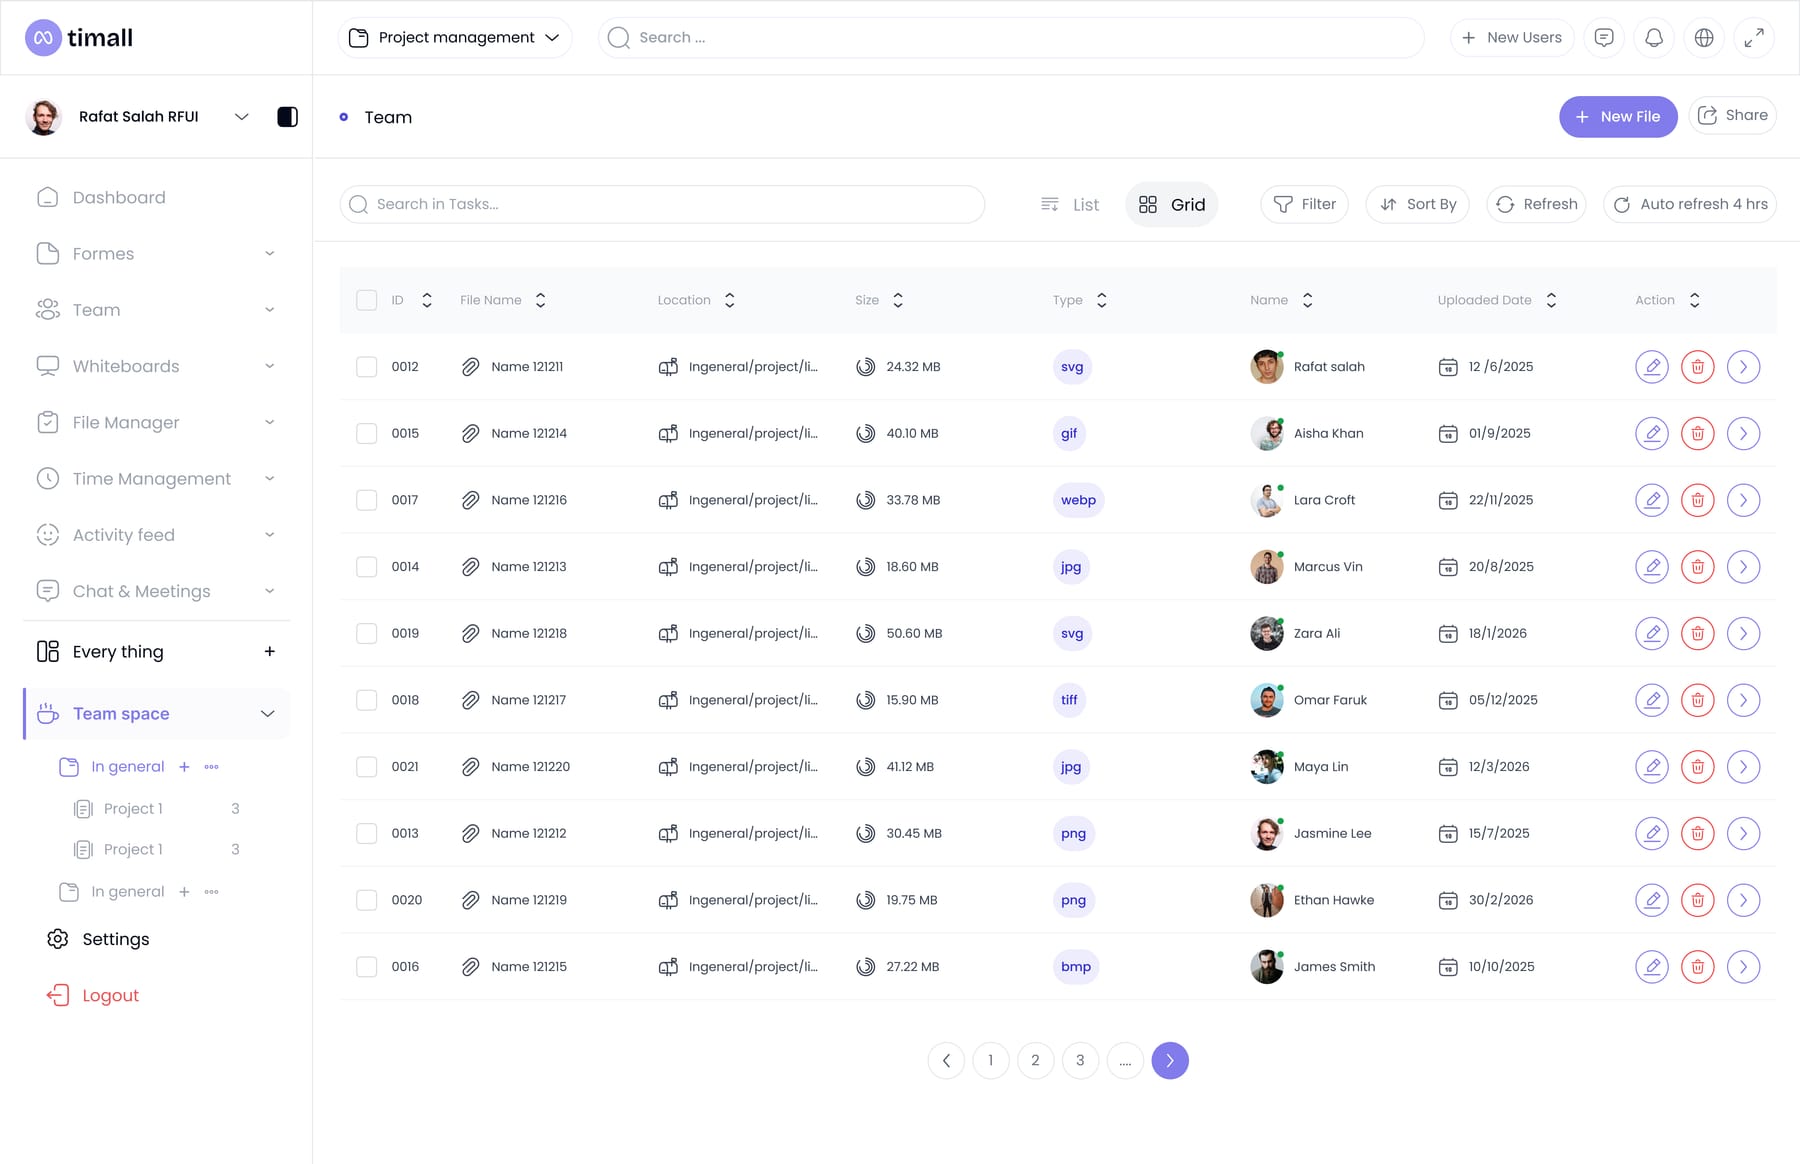Click the New Users button
This screenshot has height=1164, width=1800.
[x=1512, y=38]
